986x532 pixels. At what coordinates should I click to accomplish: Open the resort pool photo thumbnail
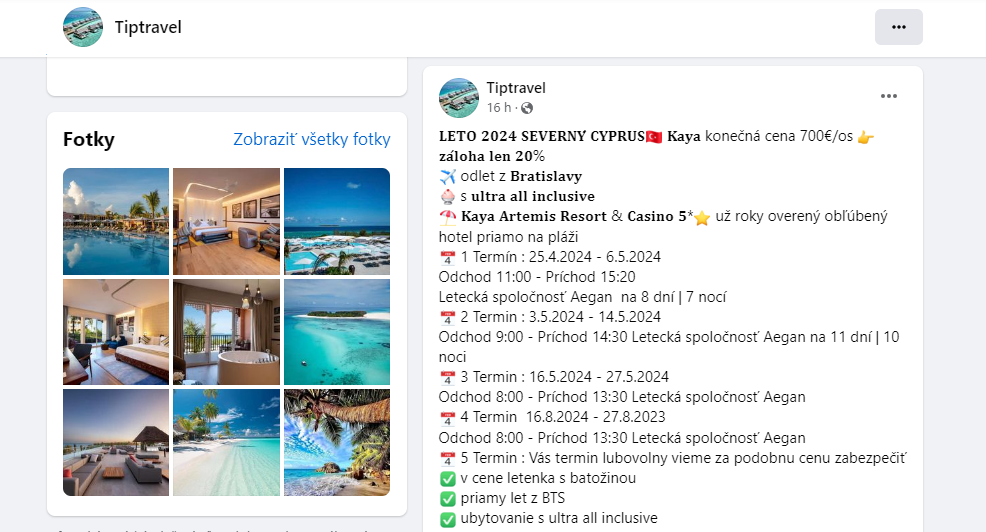click(116, 221)
